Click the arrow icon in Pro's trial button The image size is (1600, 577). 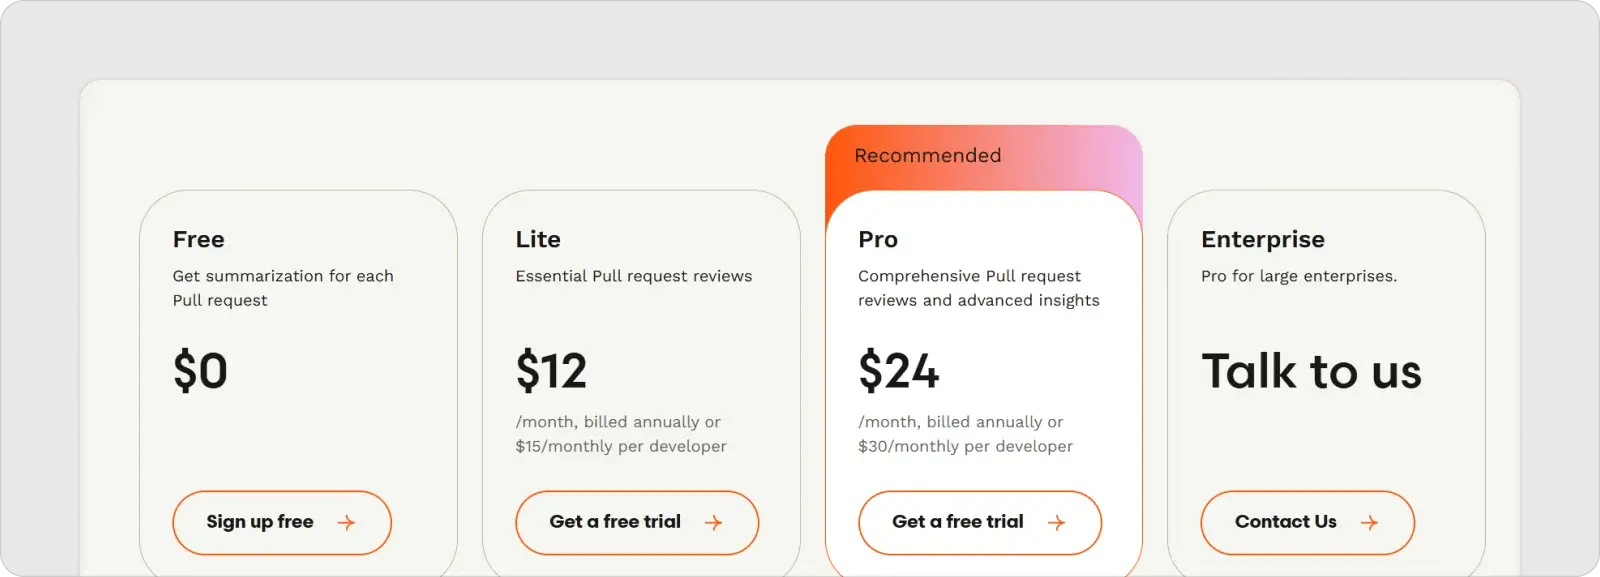click(1058, 522)
